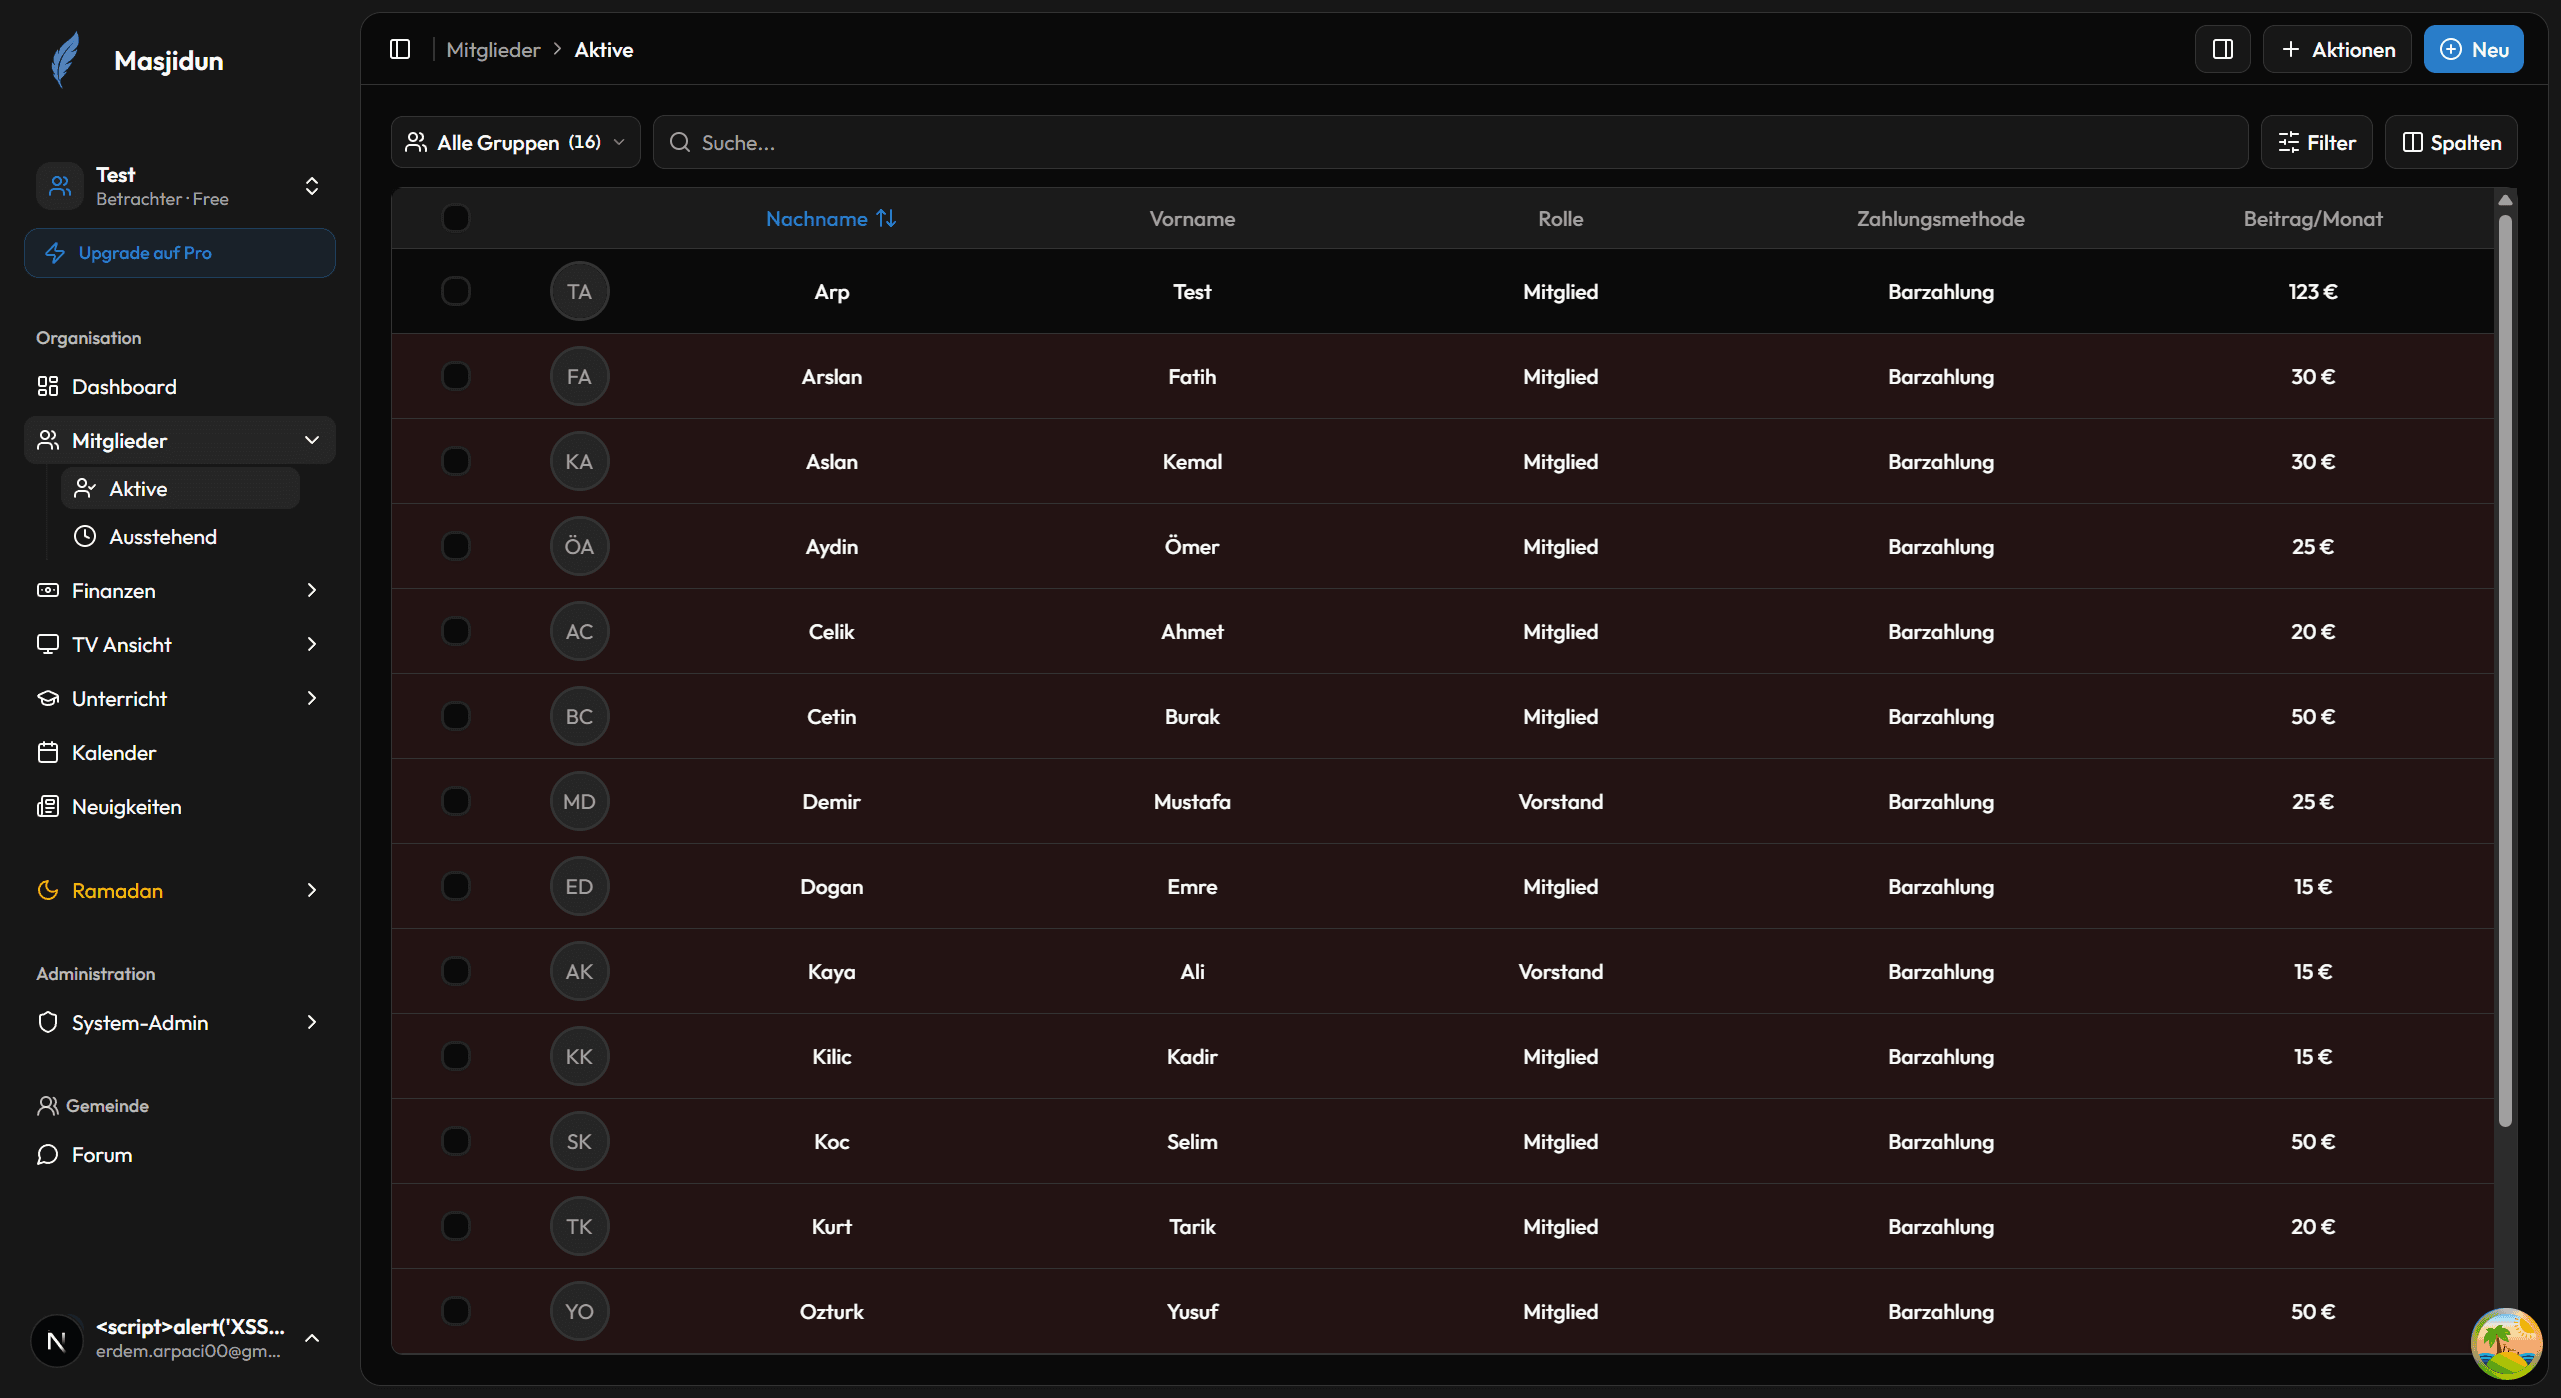2561x1398 pixels.
Task: Focus the Suche search field
Action: [1450, 142]
